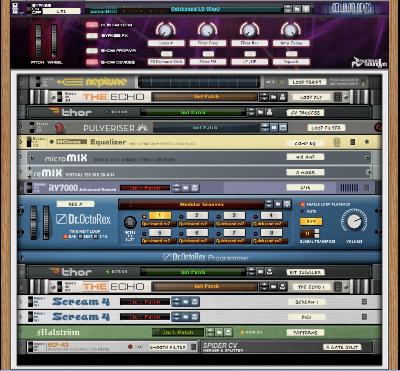
Task: Click the Combinator save patch disk icon
Action: tap(306, 9)
